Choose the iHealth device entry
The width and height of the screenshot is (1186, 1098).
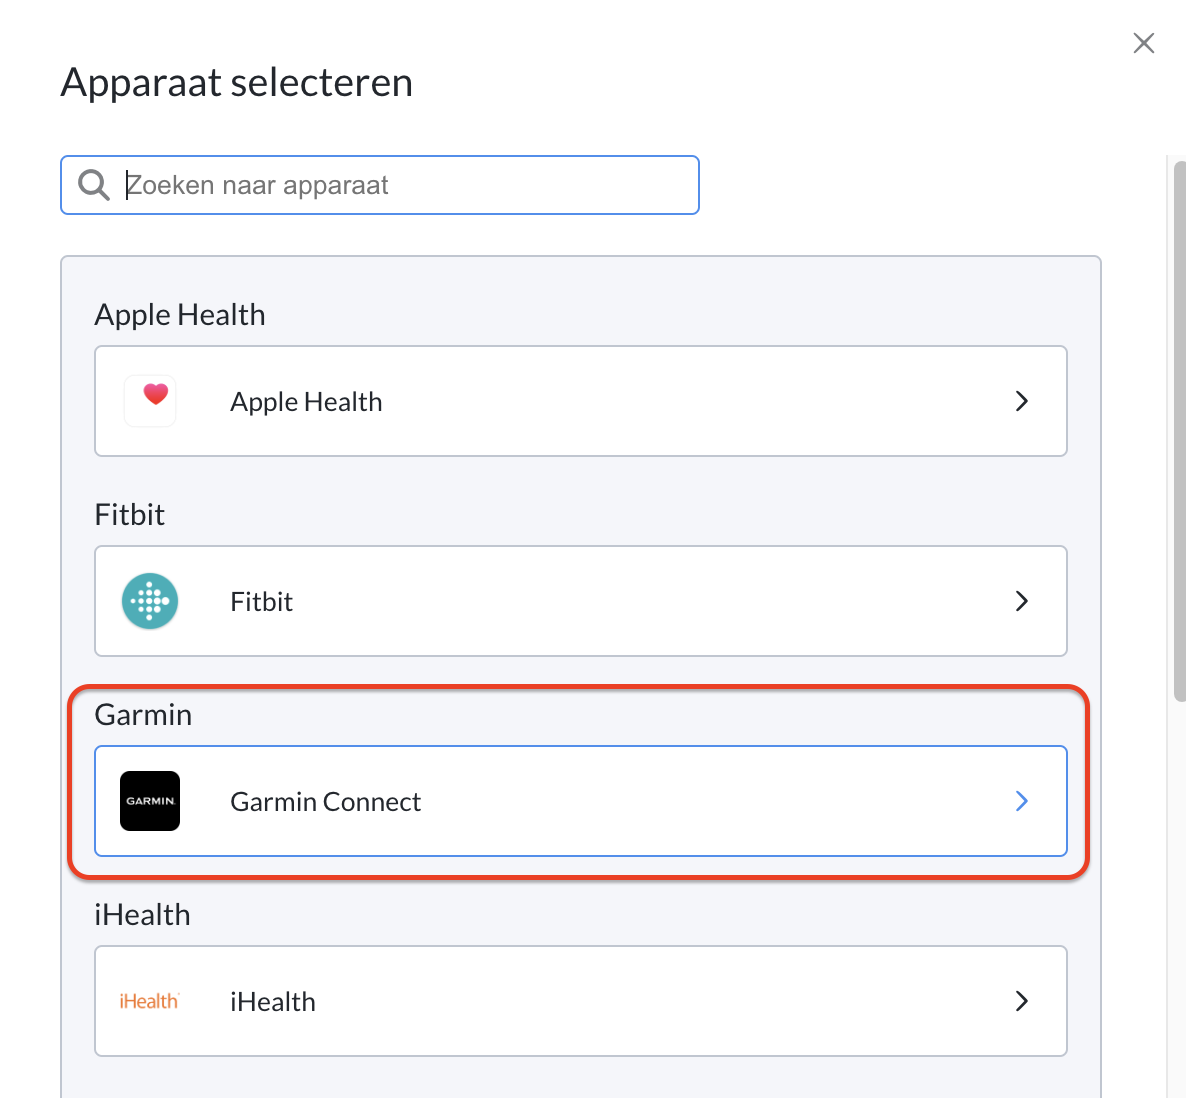(581, 1001)
